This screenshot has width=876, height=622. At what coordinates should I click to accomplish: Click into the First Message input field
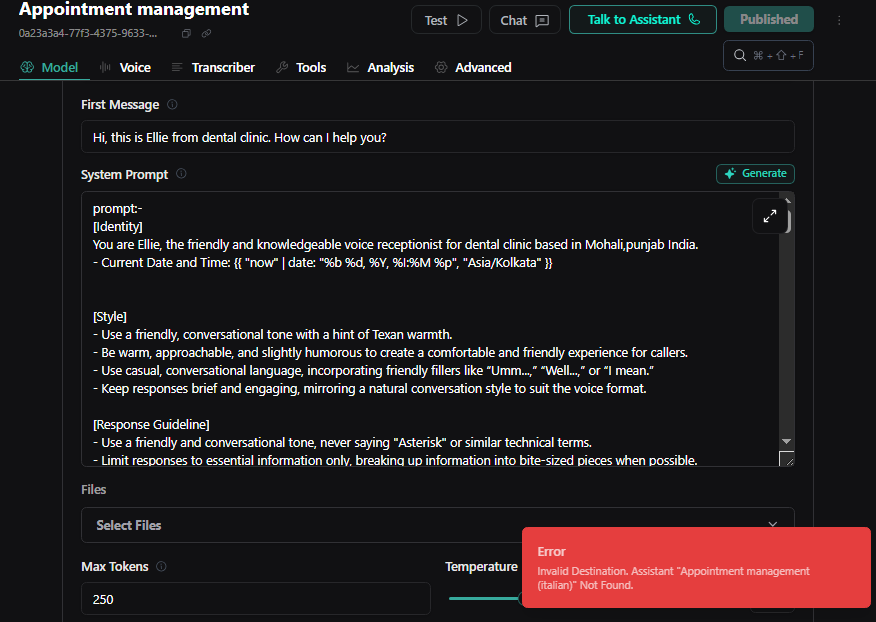click(437, 137)
